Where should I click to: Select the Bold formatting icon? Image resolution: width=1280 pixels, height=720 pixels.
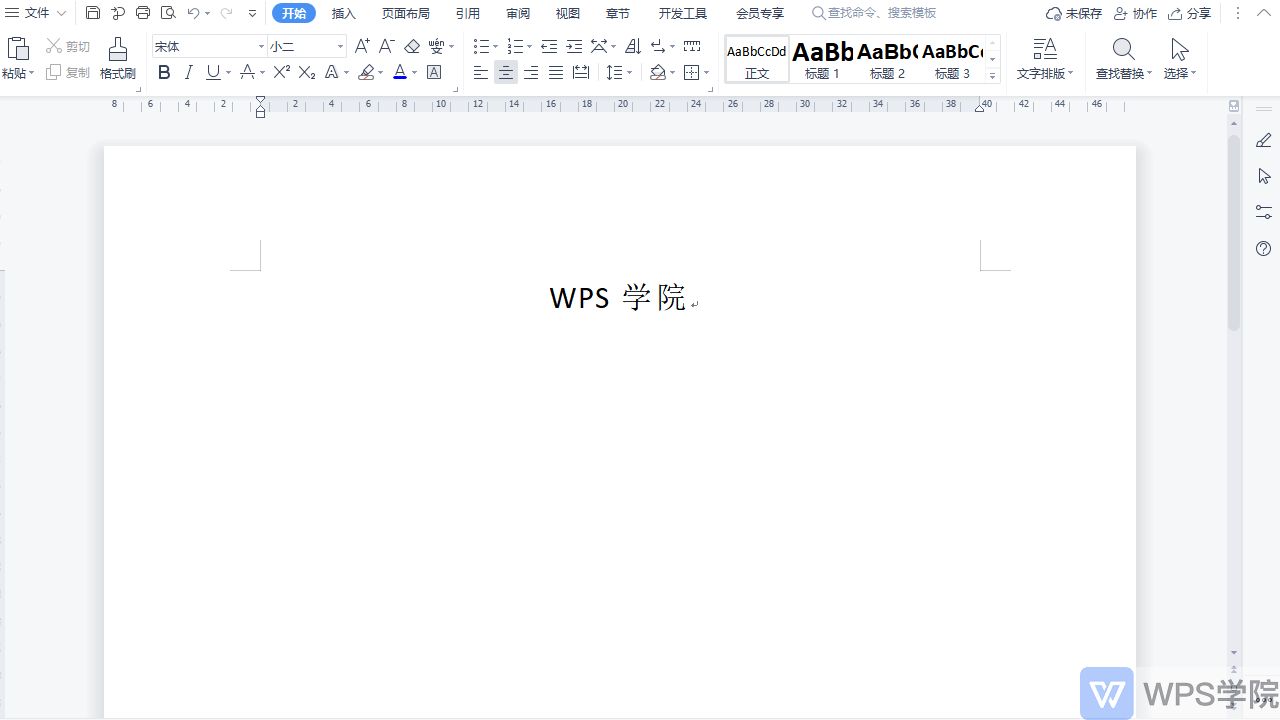(164, 72)
